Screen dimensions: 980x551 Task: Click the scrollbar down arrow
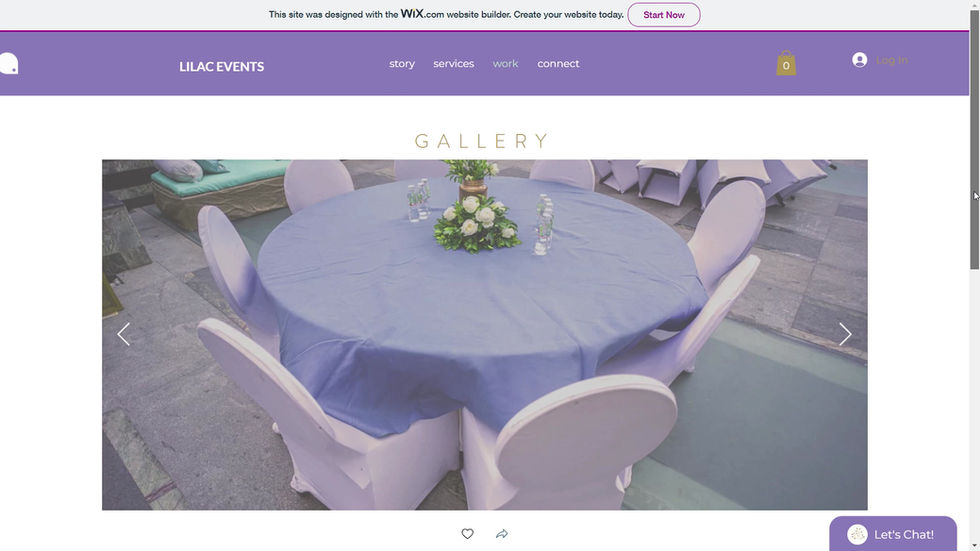974,547
